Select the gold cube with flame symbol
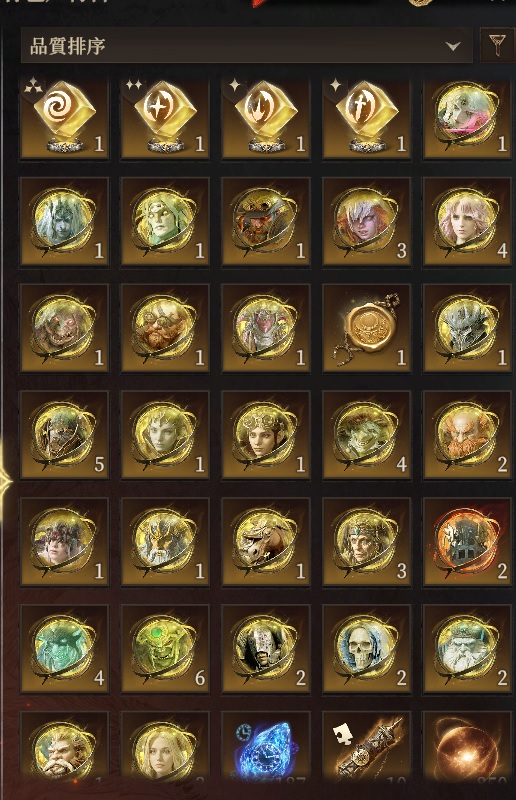 coord(266,118)
